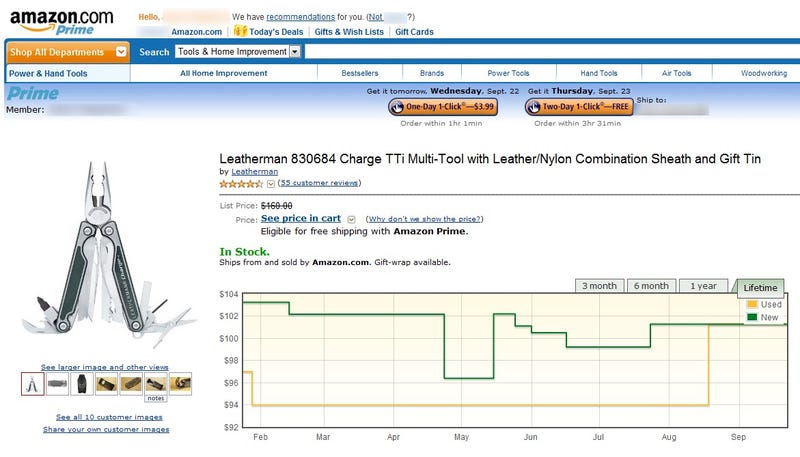The height and width of the screenshot is (457, 800).
Task: Toggle the New price legend swatch
Action: [x=752, y=317]
